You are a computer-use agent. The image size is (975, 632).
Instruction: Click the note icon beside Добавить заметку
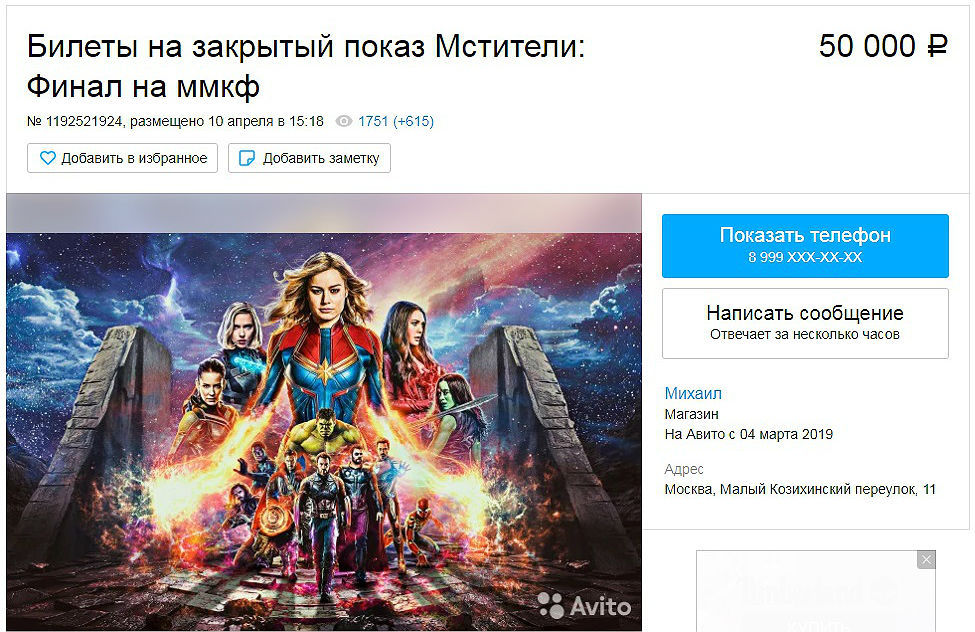tap(247, 158)
